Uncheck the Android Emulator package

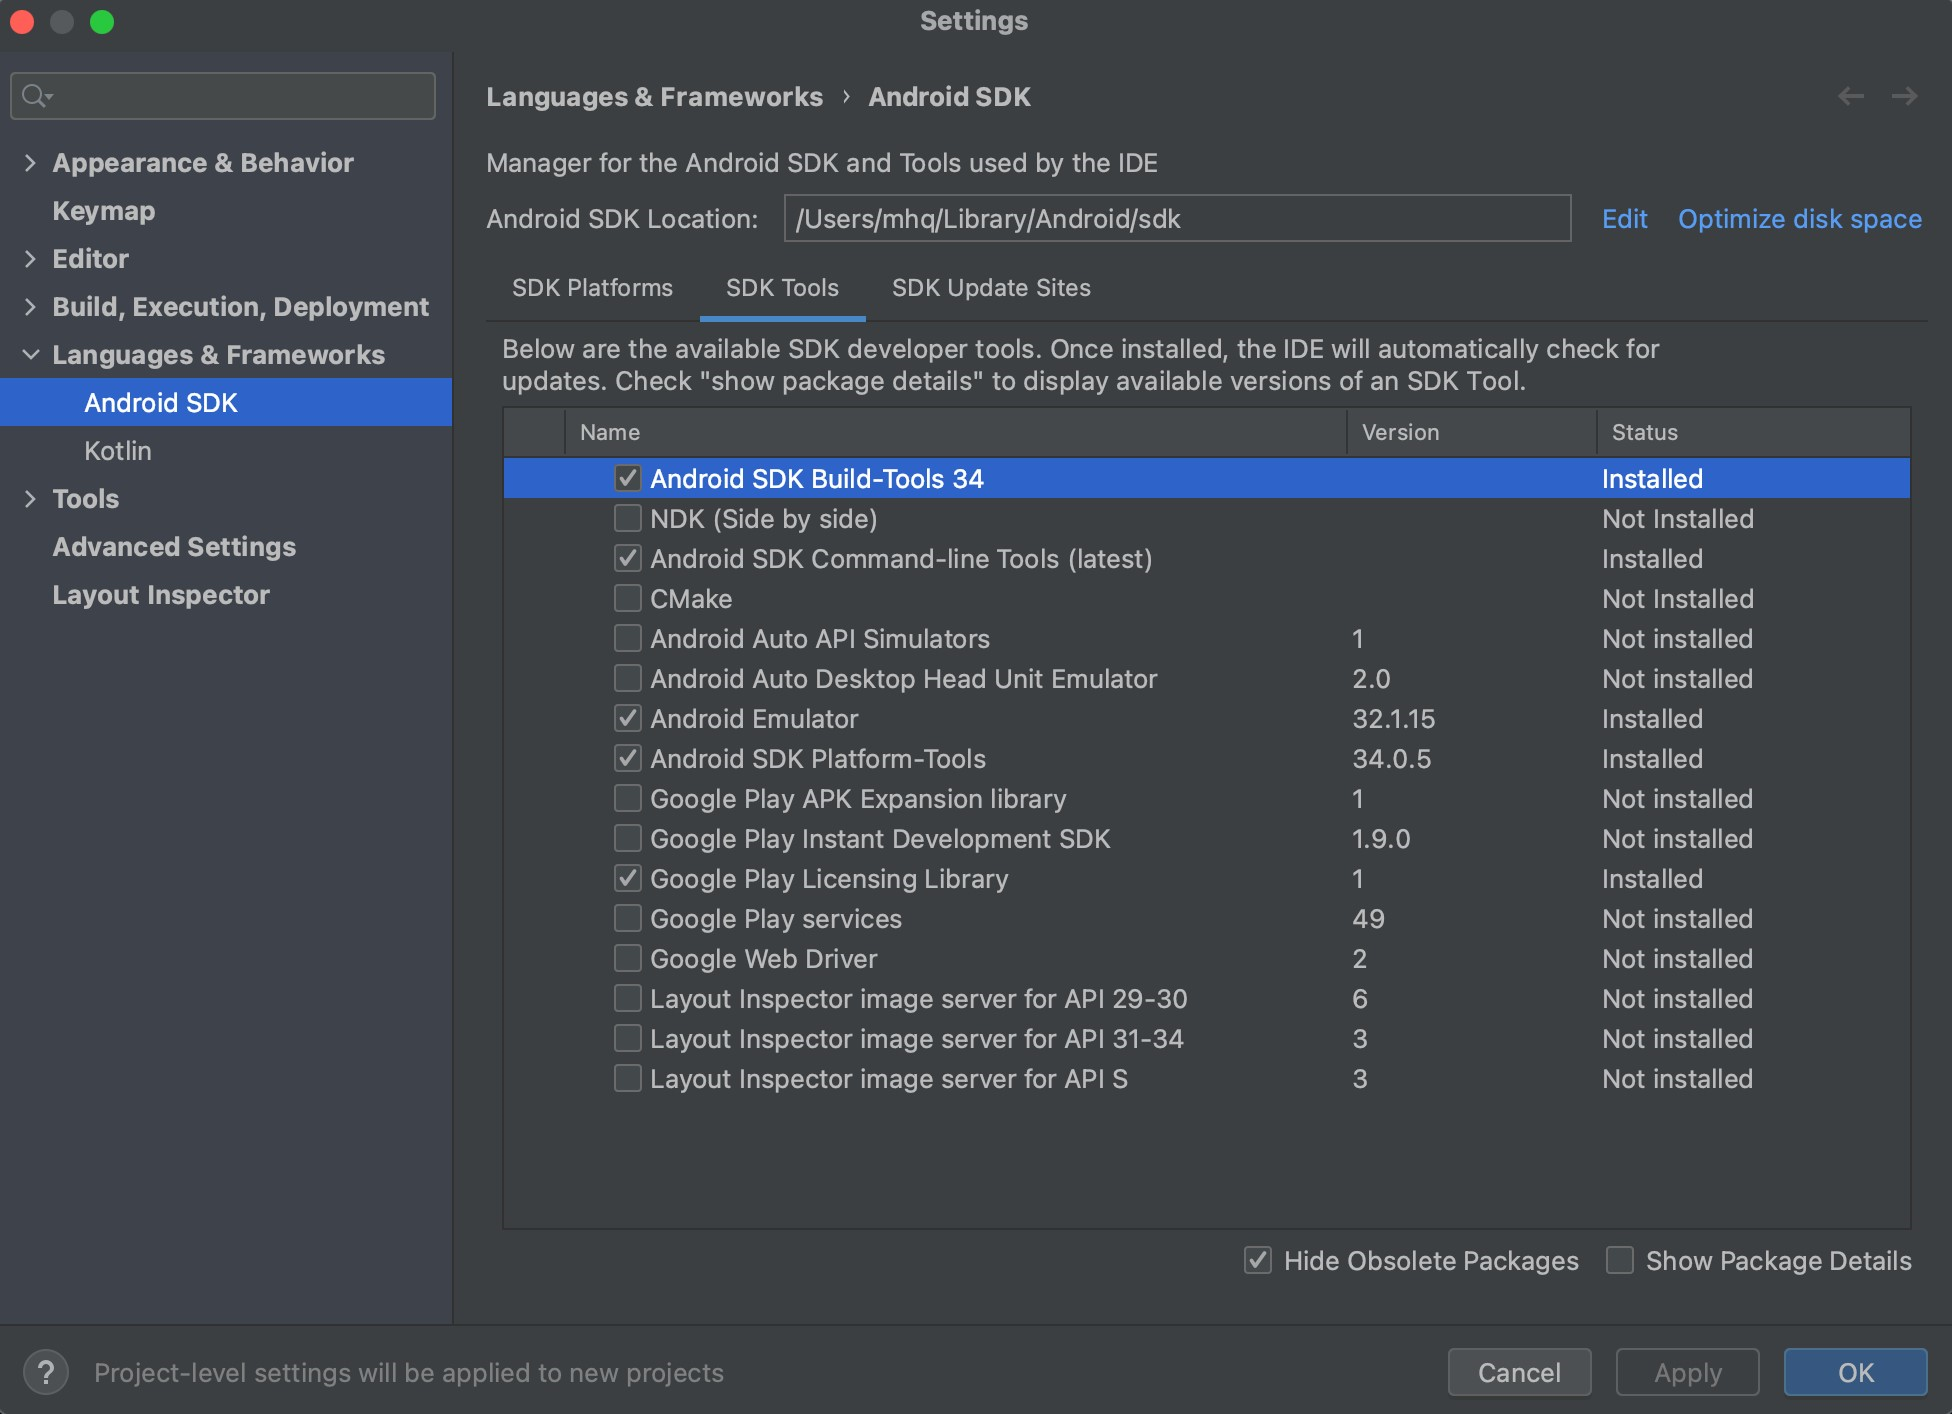click(627, 718)
